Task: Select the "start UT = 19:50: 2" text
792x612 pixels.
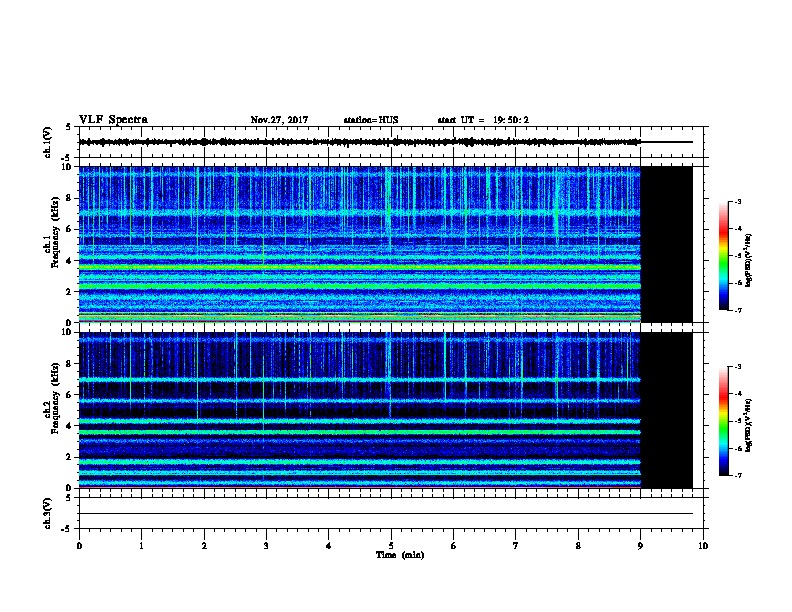Action: (x=483, y=120)
